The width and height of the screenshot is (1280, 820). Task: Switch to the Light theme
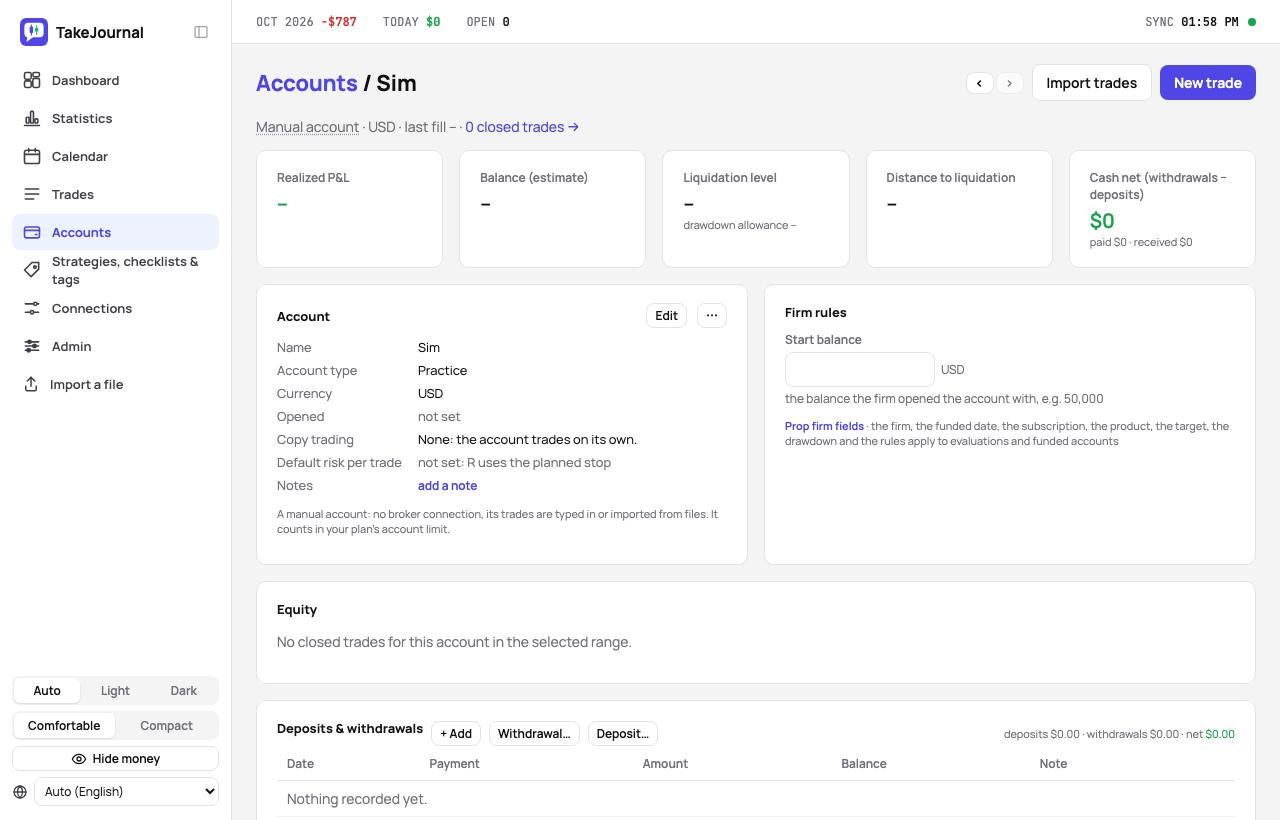[x=115, y=691]
